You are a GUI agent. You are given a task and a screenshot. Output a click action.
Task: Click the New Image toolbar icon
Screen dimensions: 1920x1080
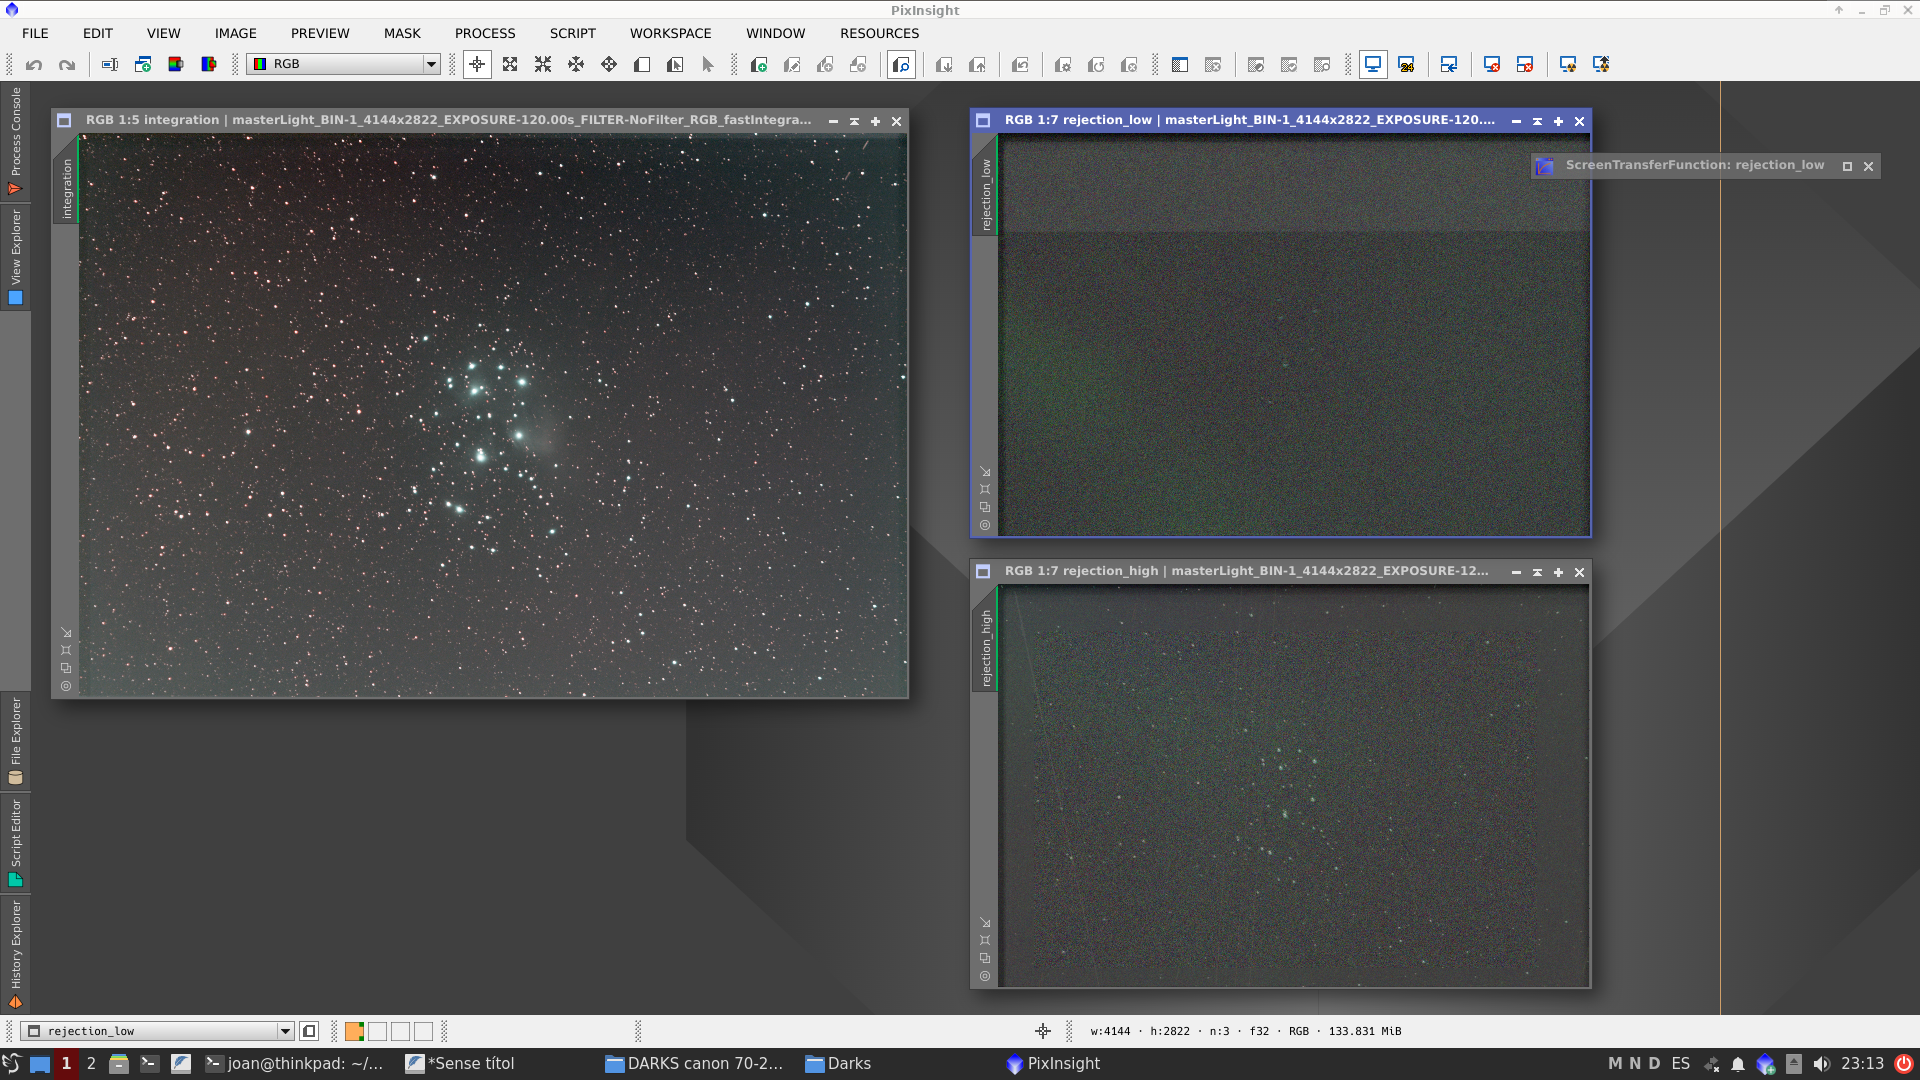(x=142, y=64)
